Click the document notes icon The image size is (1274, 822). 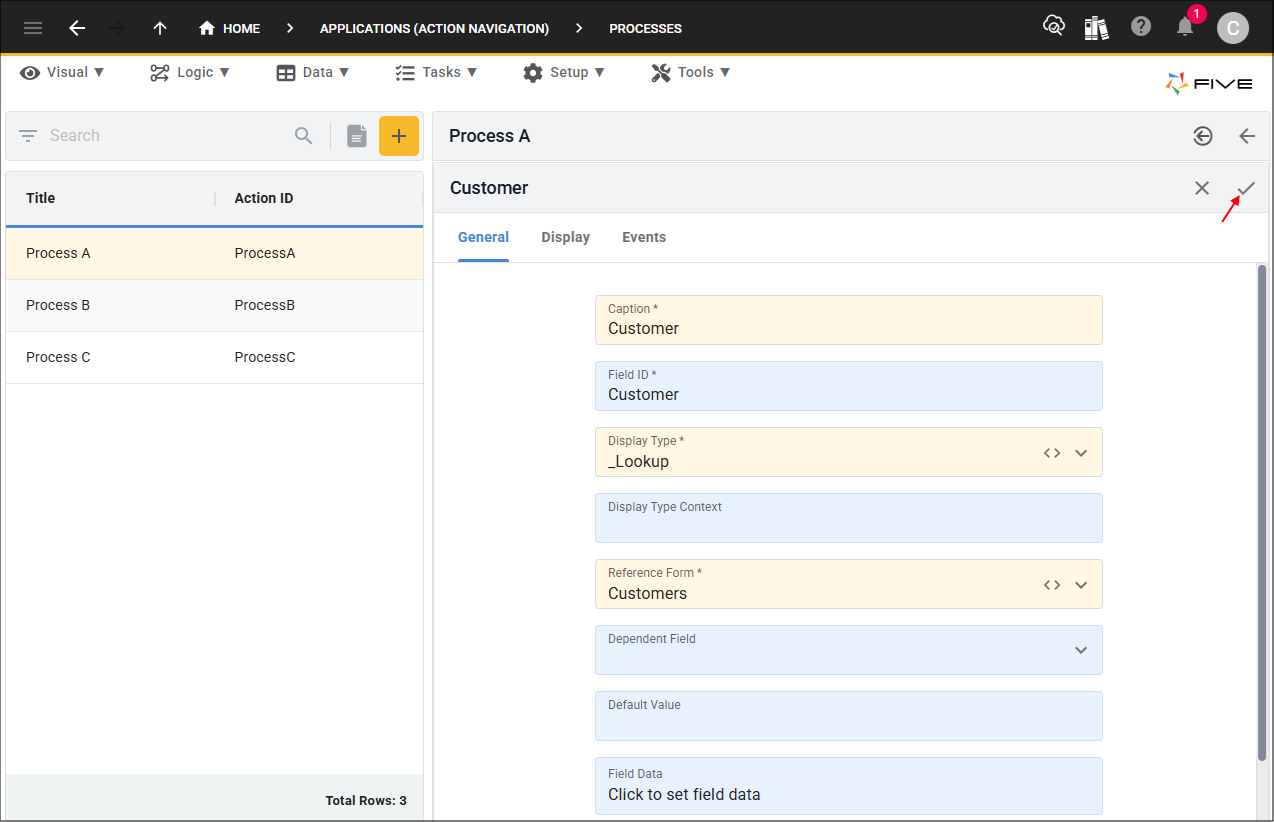coord(357,136)
